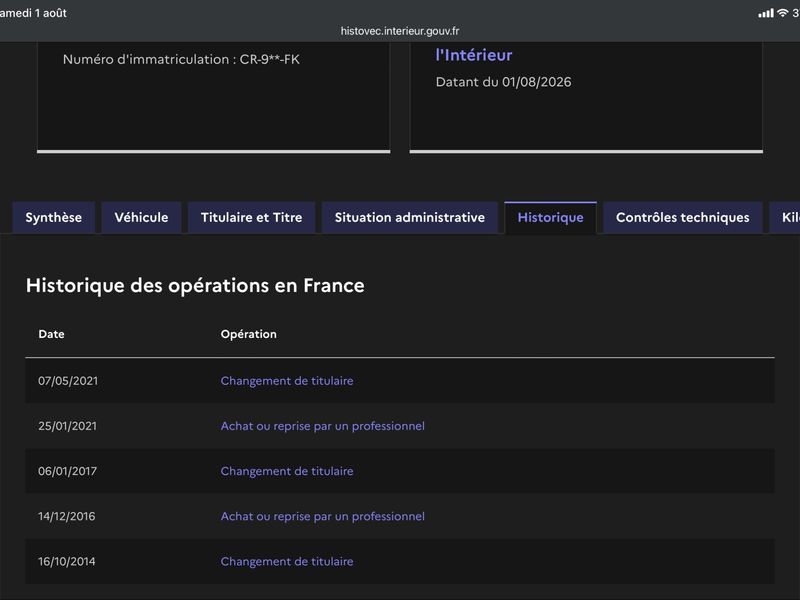This screenshot has width=800, height=600.
Task: Open the Synthèse tab
Action: [54, 217]
